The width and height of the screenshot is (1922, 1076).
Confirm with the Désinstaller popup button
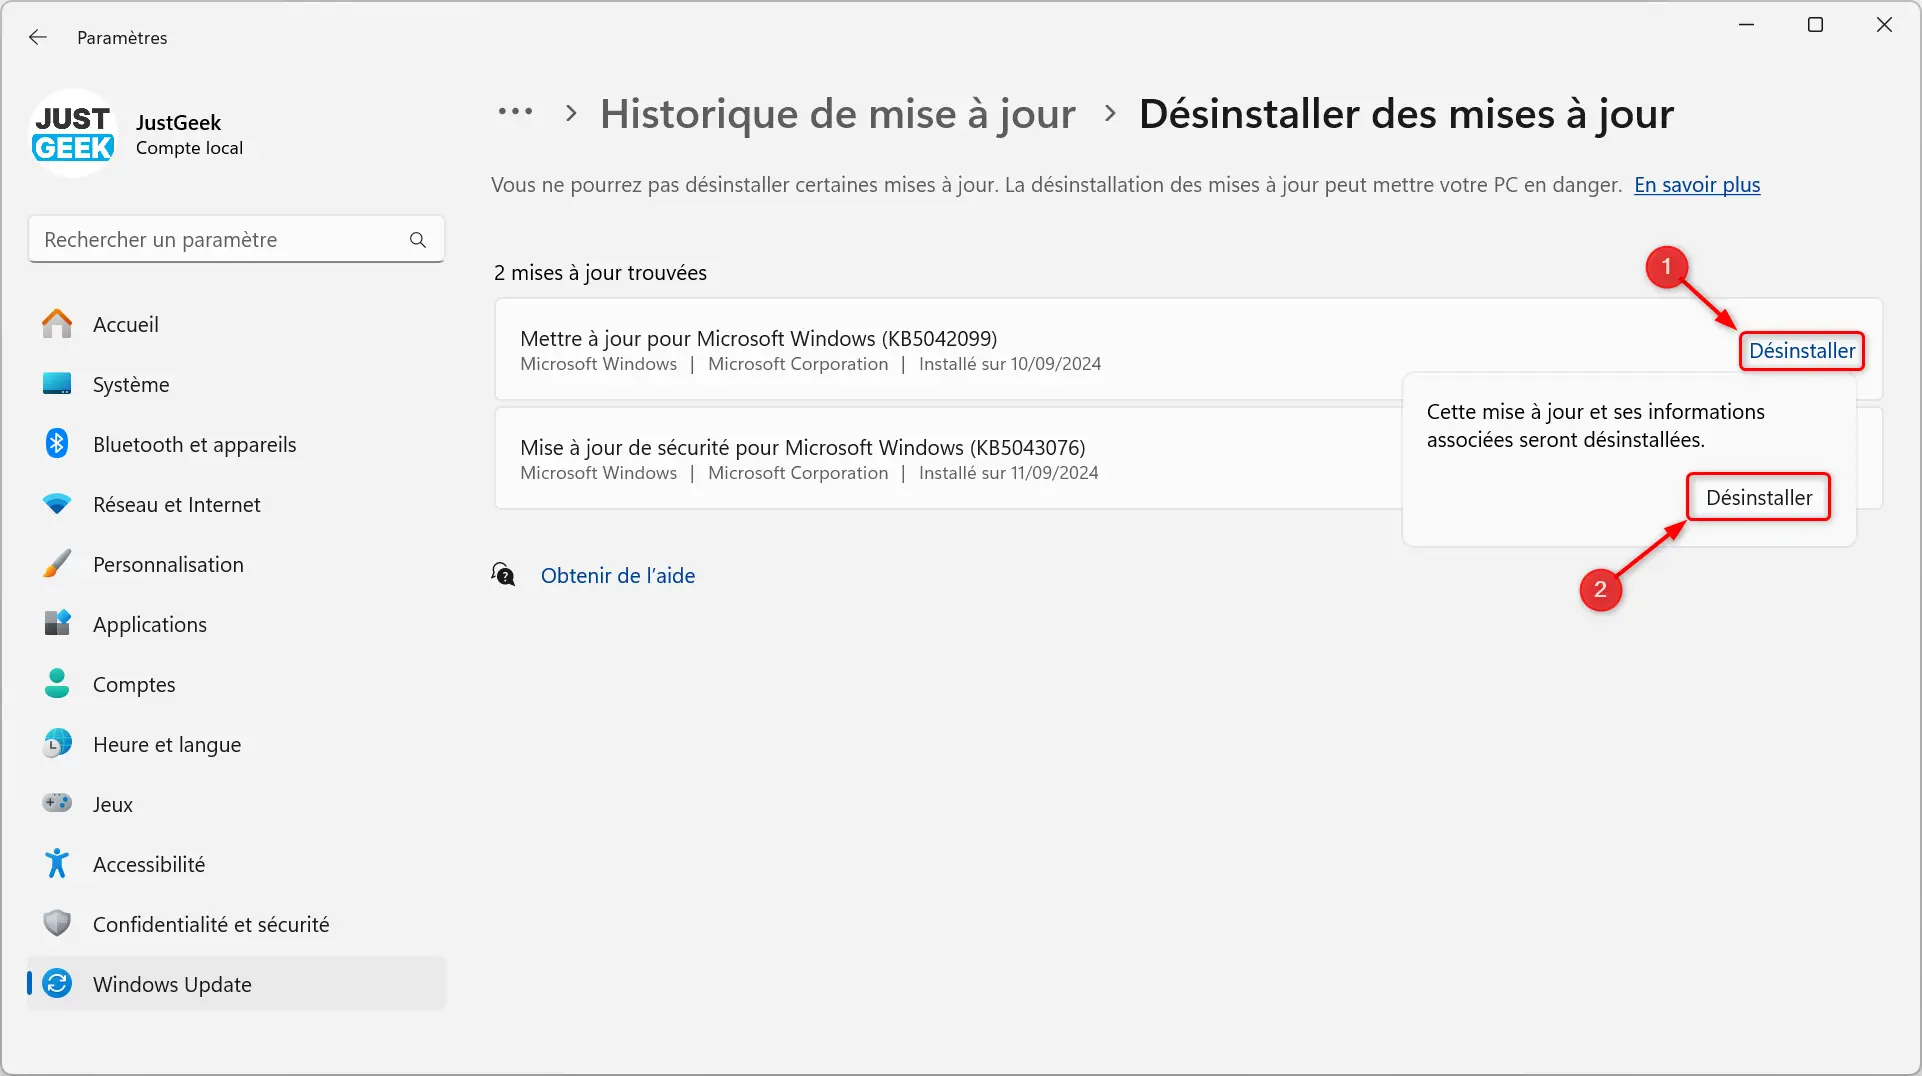[1759, 497]
